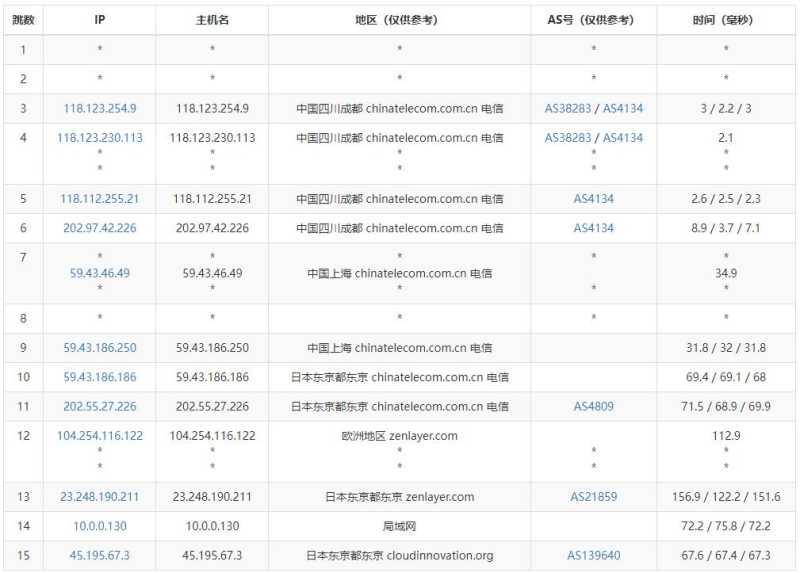Select time value 112.9
Screen dimensions: 800x573
pyautogui.click(x=726, y=436)
